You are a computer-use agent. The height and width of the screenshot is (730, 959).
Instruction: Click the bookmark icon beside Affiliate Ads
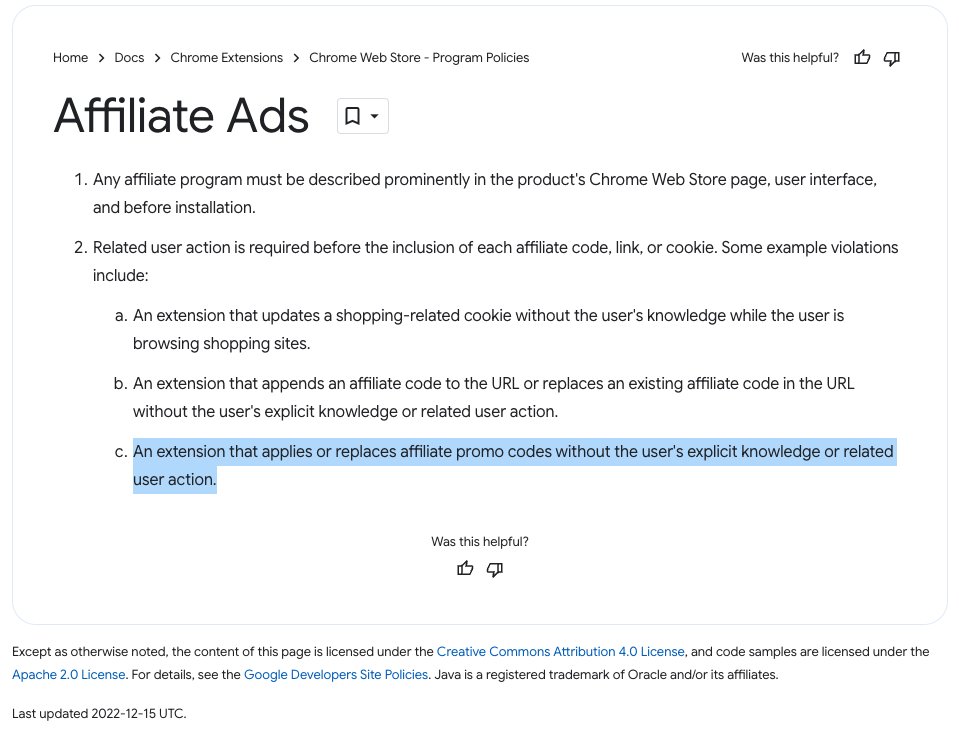click(352, 116)
